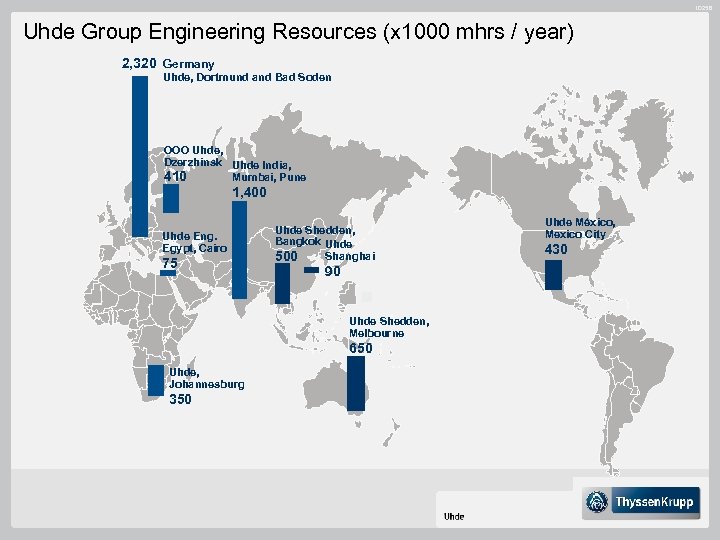The height and width of the screenshot is (540, 720).
Task: Click the small Cairo bar under 75
Action: tap(168, 274)
